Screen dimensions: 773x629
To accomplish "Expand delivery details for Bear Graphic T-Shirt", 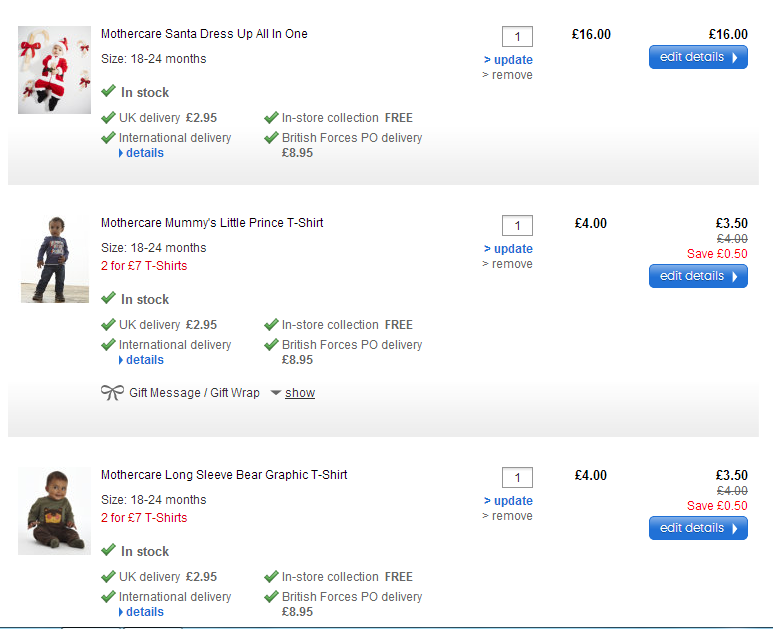I will click(x=144, y=612).
